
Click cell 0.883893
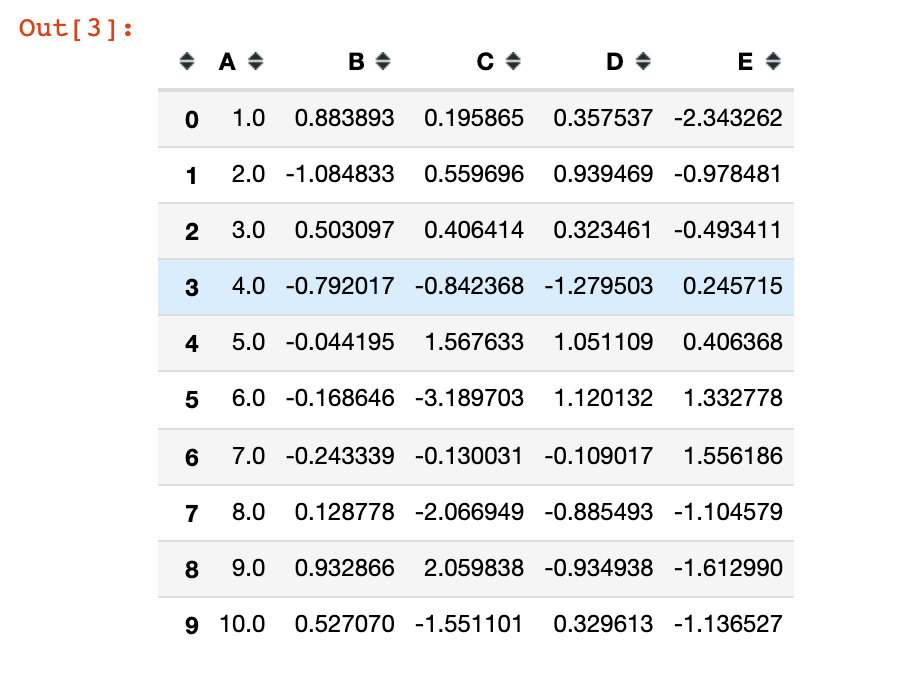(x=345, y=118)
